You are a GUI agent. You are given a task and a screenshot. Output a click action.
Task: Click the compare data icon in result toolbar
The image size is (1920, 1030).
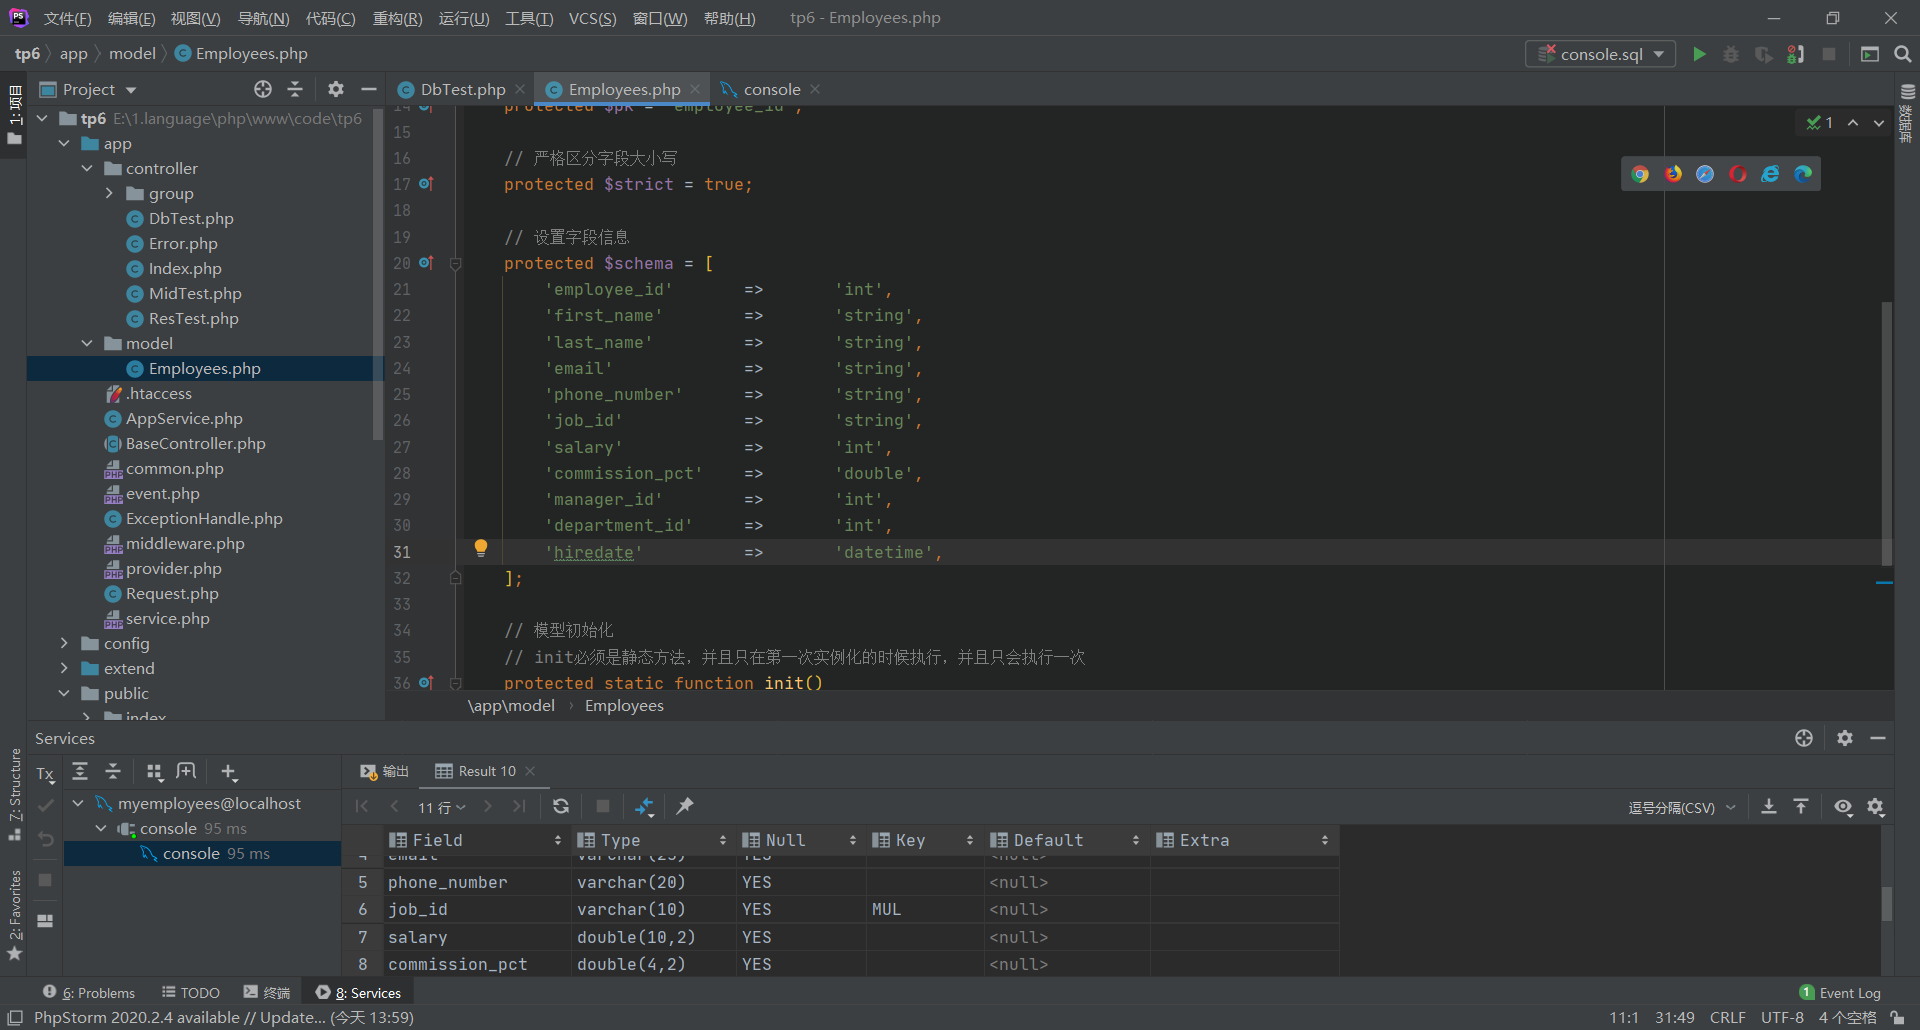click(x=645, y=806)
